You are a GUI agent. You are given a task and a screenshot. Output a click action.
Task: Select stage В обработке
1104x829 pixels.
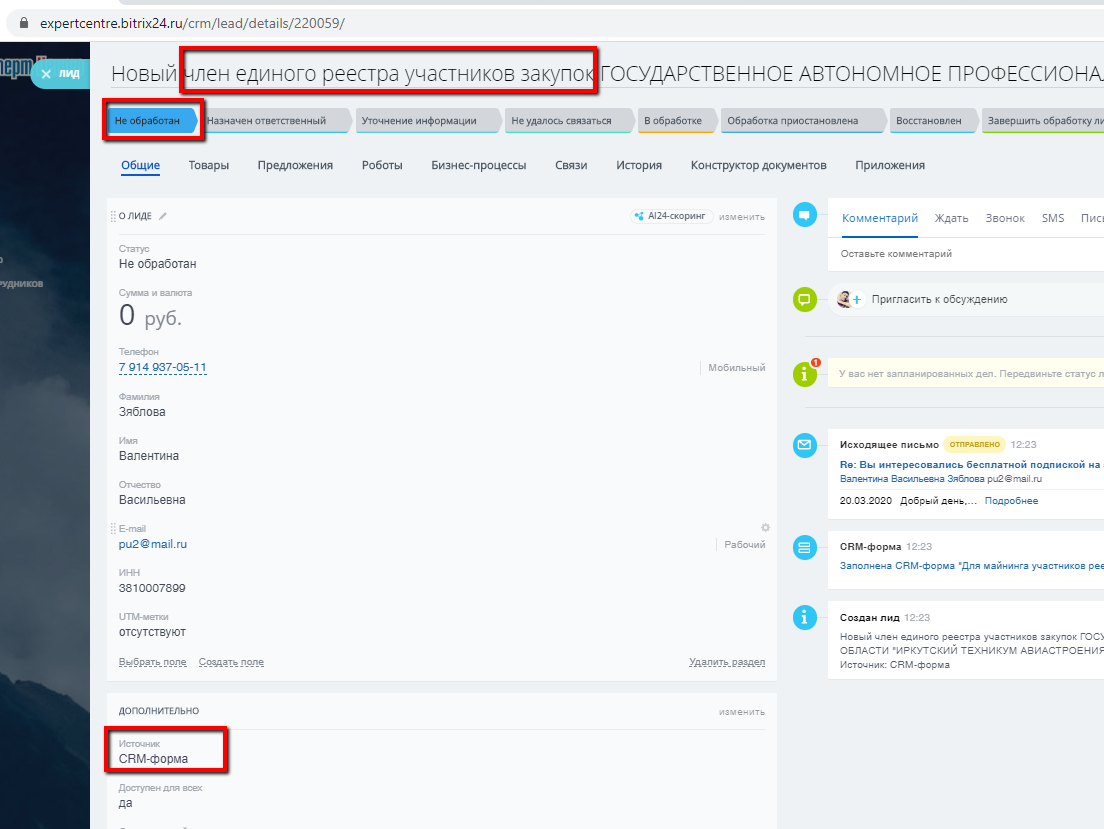pos(675,120)
